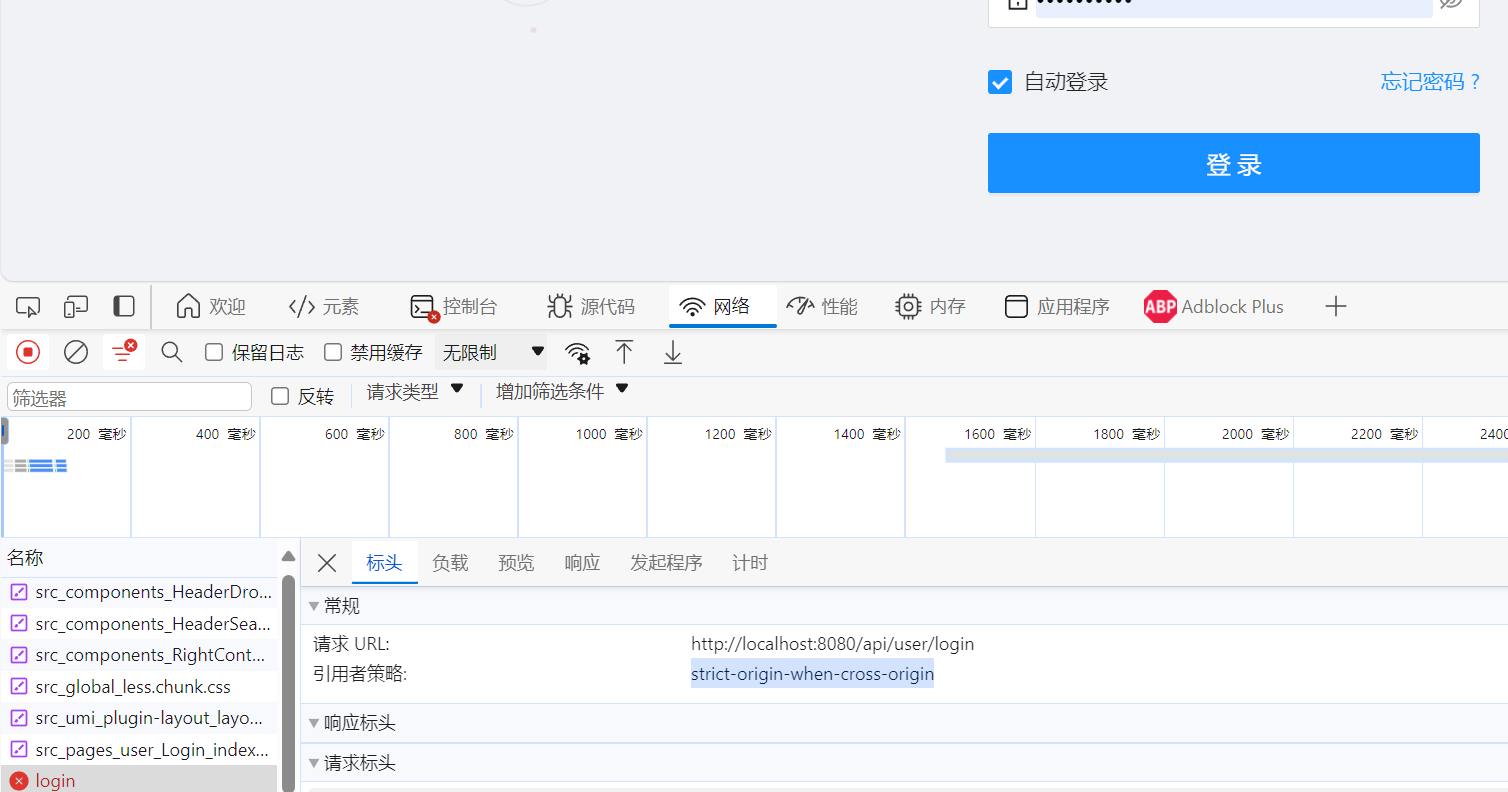Open the 性能 performance tab
This screenshot has width=1508, height=792.
coord(822,307)
